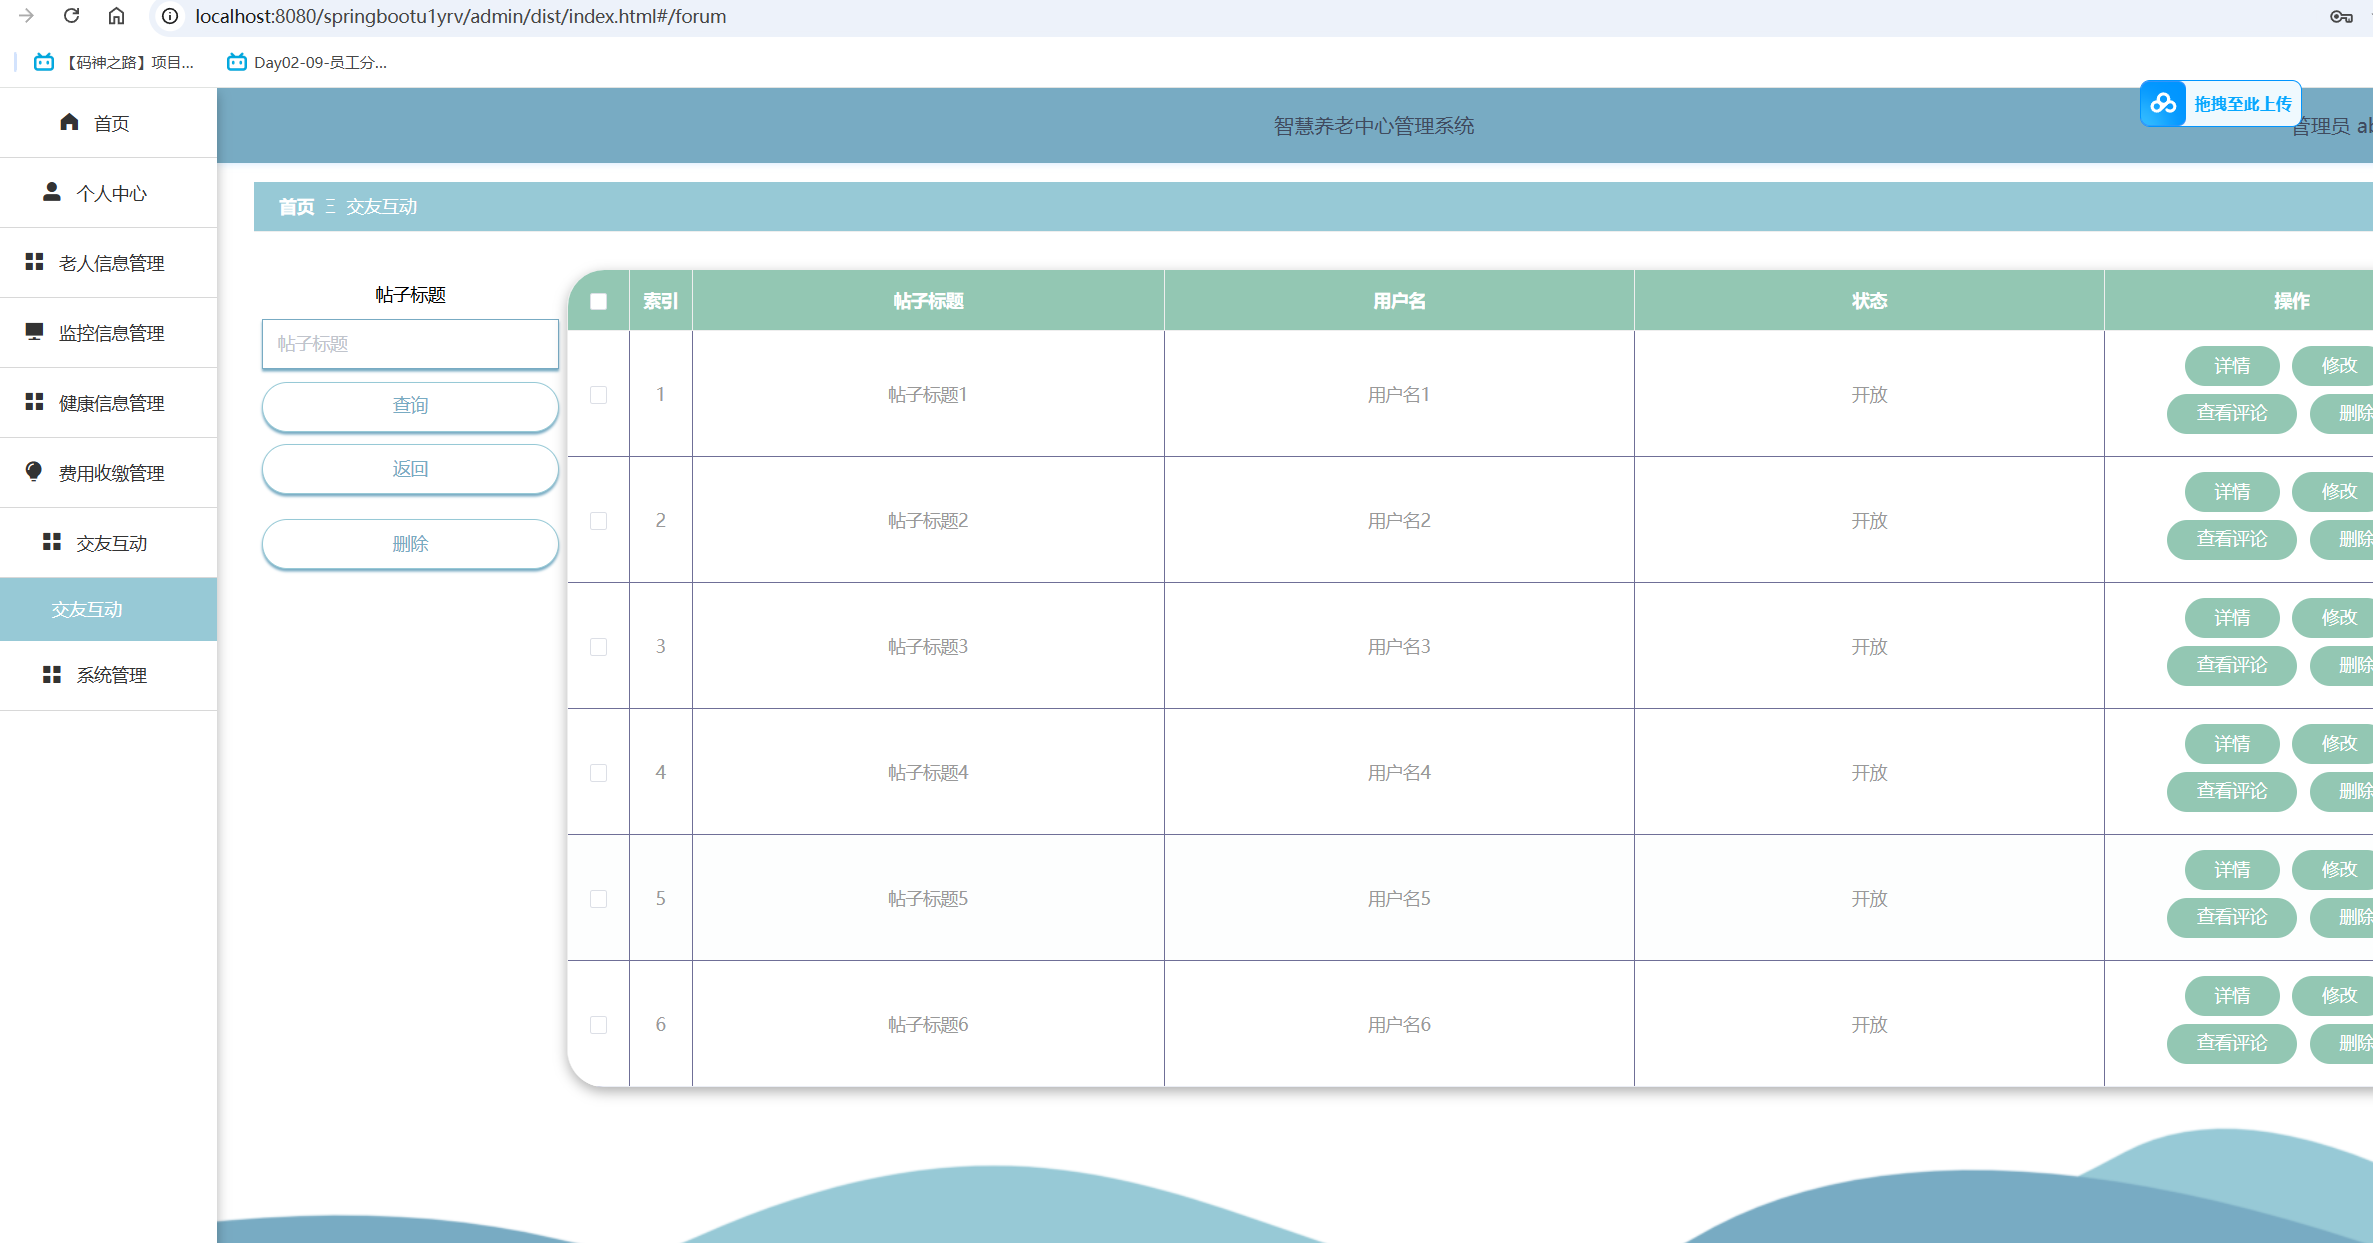Check the checkbox for row 帖子标题4
Screen dimensions: 2373x1243
click(598, 773)
